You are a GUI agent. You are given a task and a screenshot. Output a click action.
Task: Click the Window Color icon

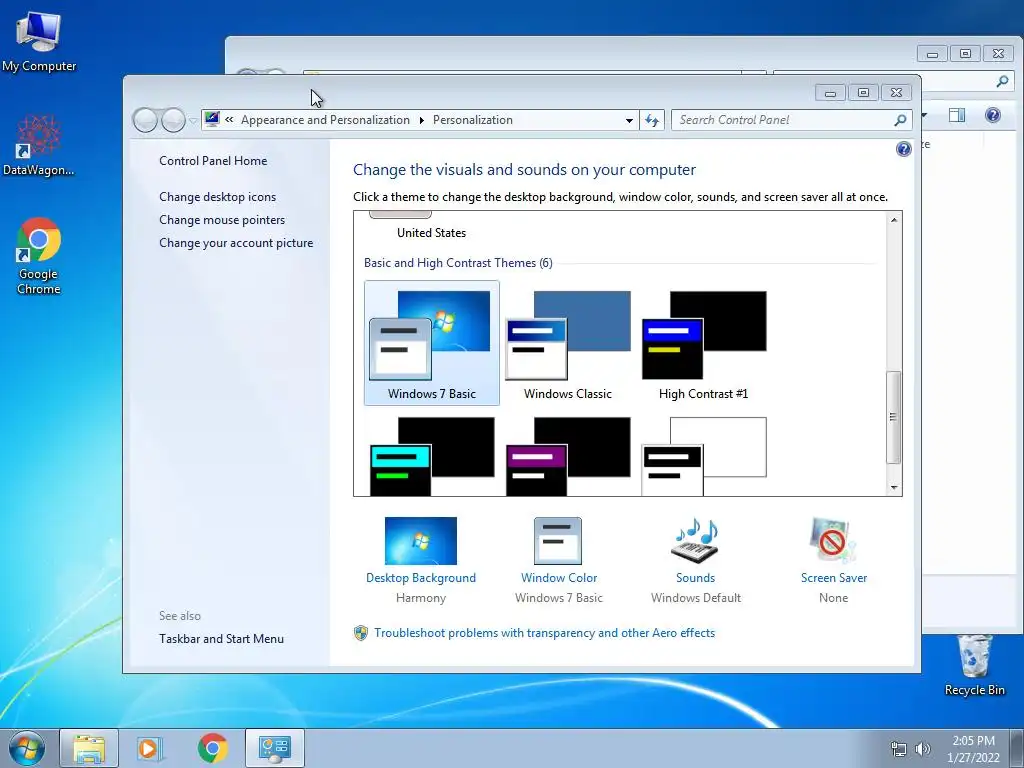(558, 541)
